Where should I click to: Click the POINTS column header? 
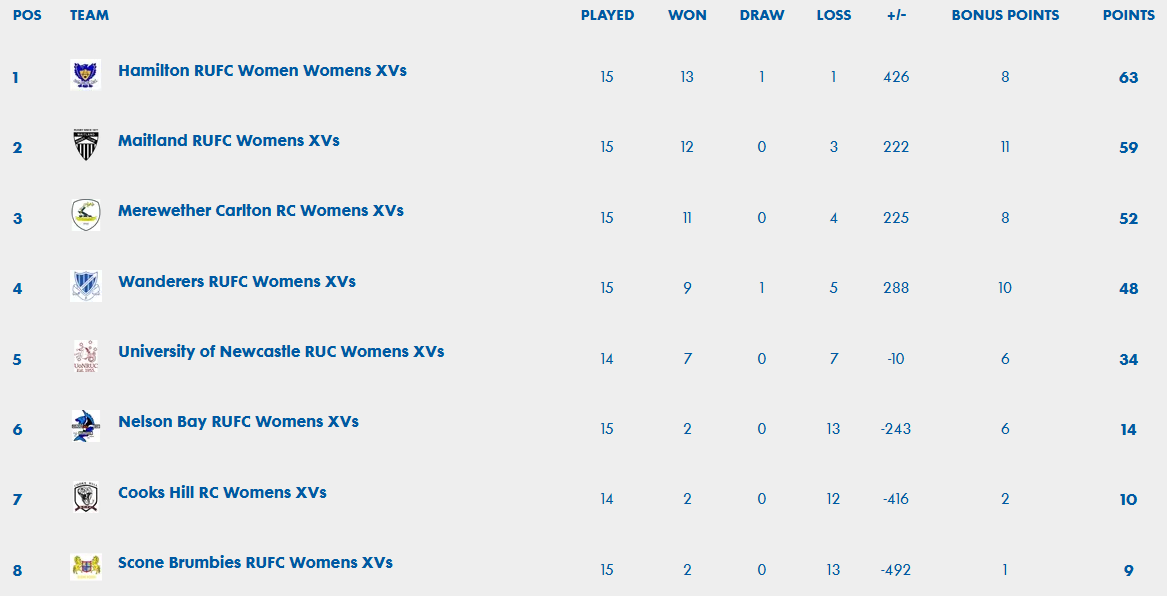pyautogui.click(x=1128, y=15)
